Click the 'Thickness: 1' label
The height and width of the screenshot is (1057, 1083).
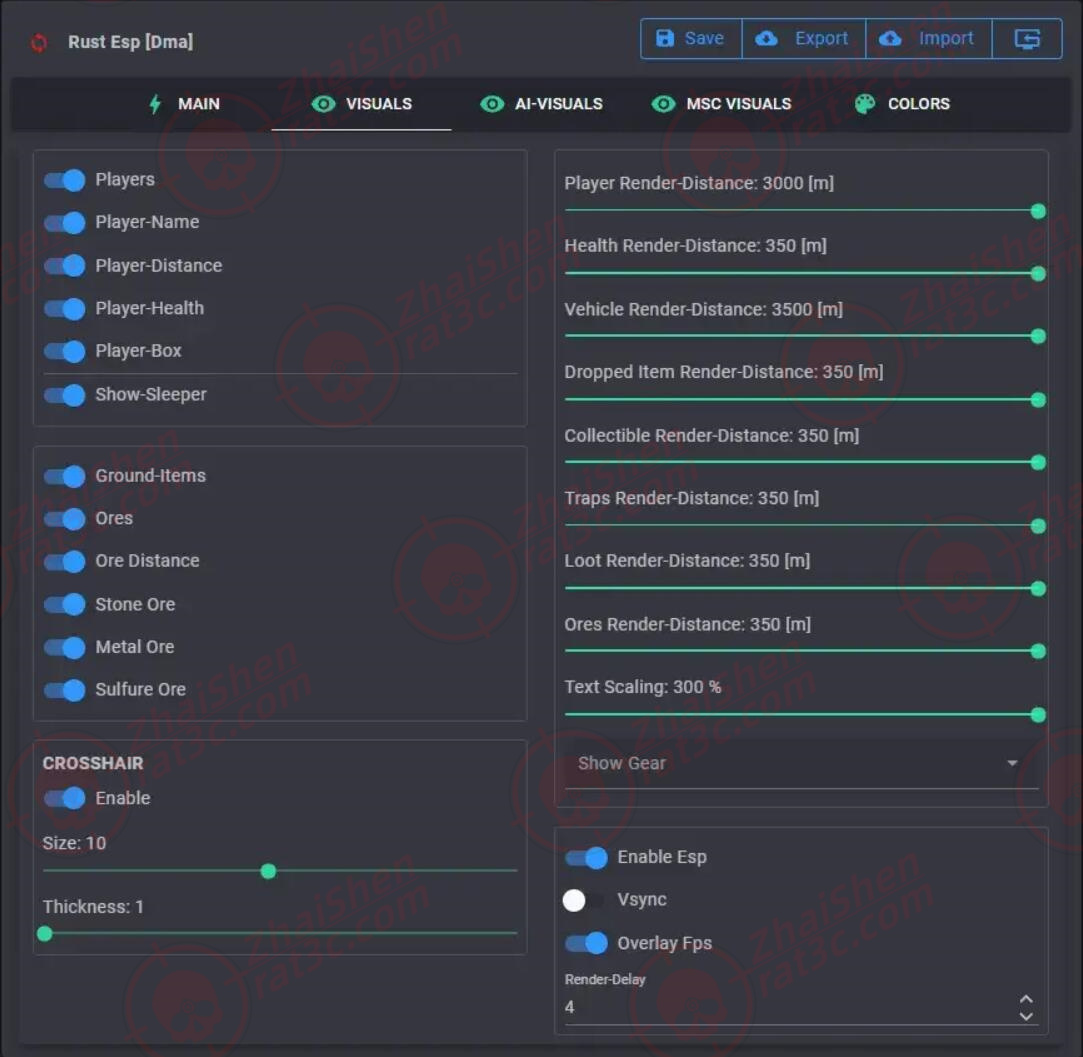click(93, 907)
